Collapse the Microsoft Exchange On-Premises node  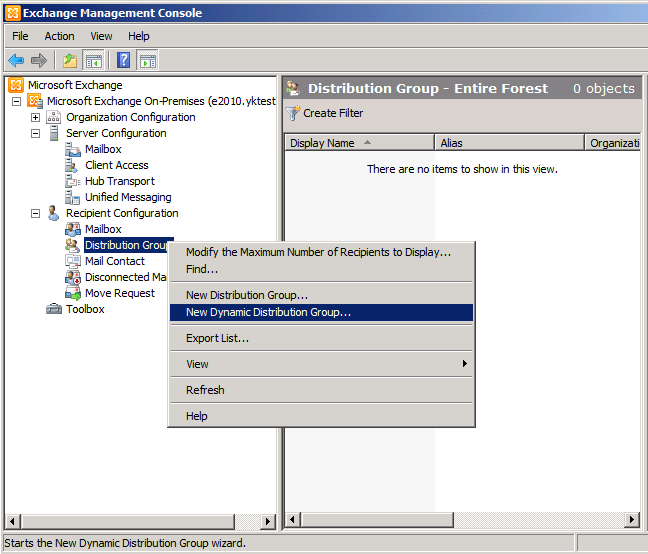17,101
